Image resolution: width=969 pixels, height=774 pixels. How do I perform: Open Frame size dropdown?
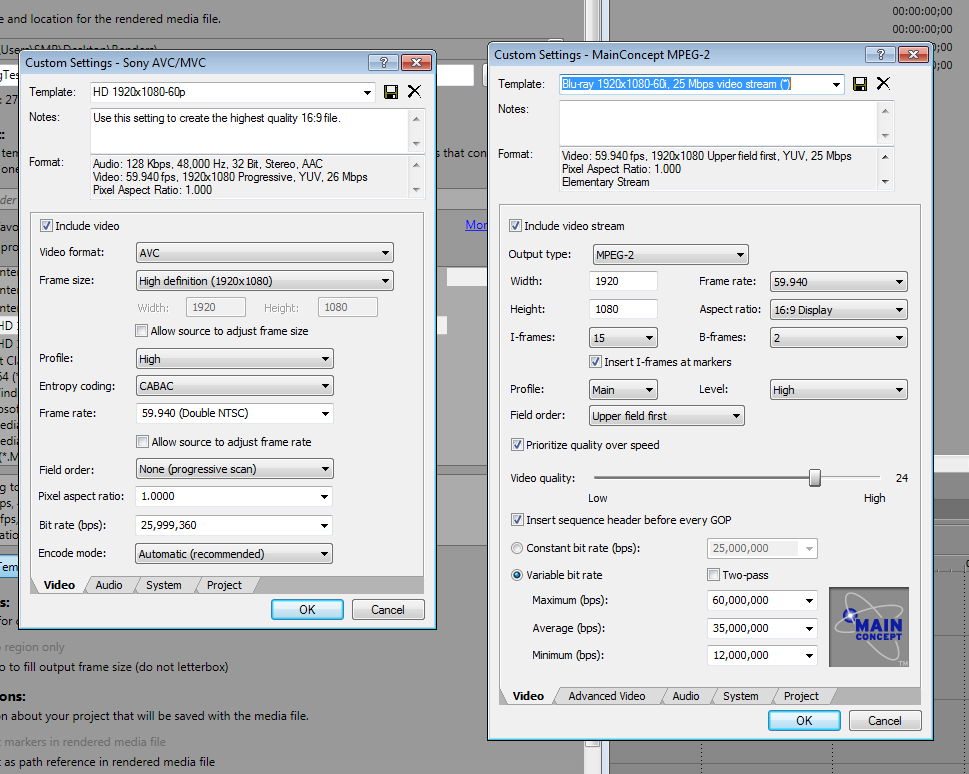[x=264, y=281]
